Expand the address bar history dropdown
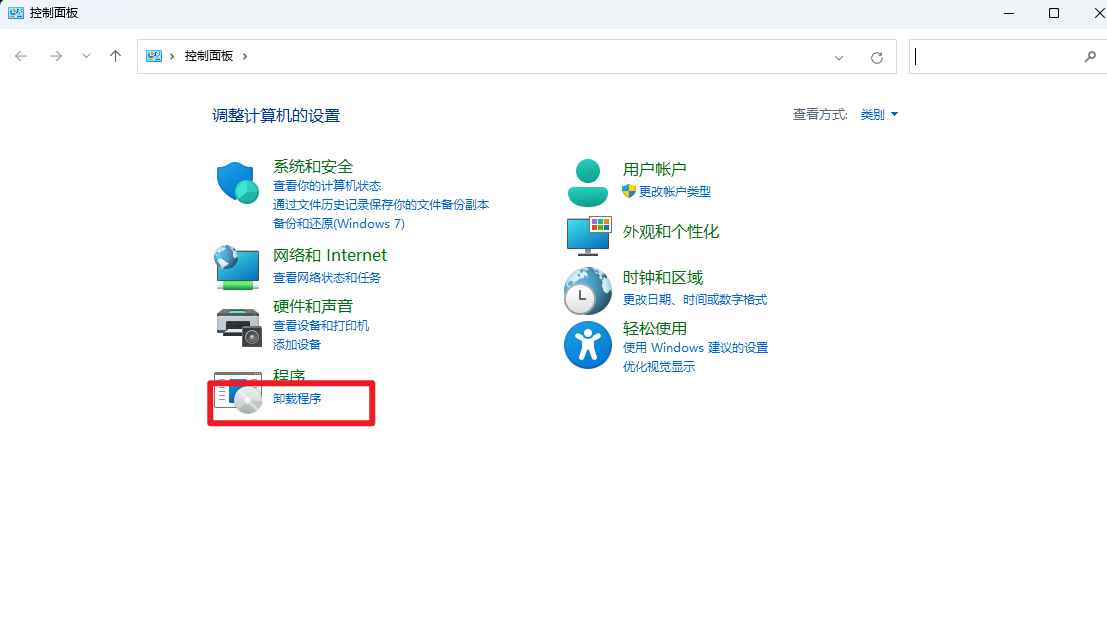This screenshot has width=1107, height=623. [839, 57]
